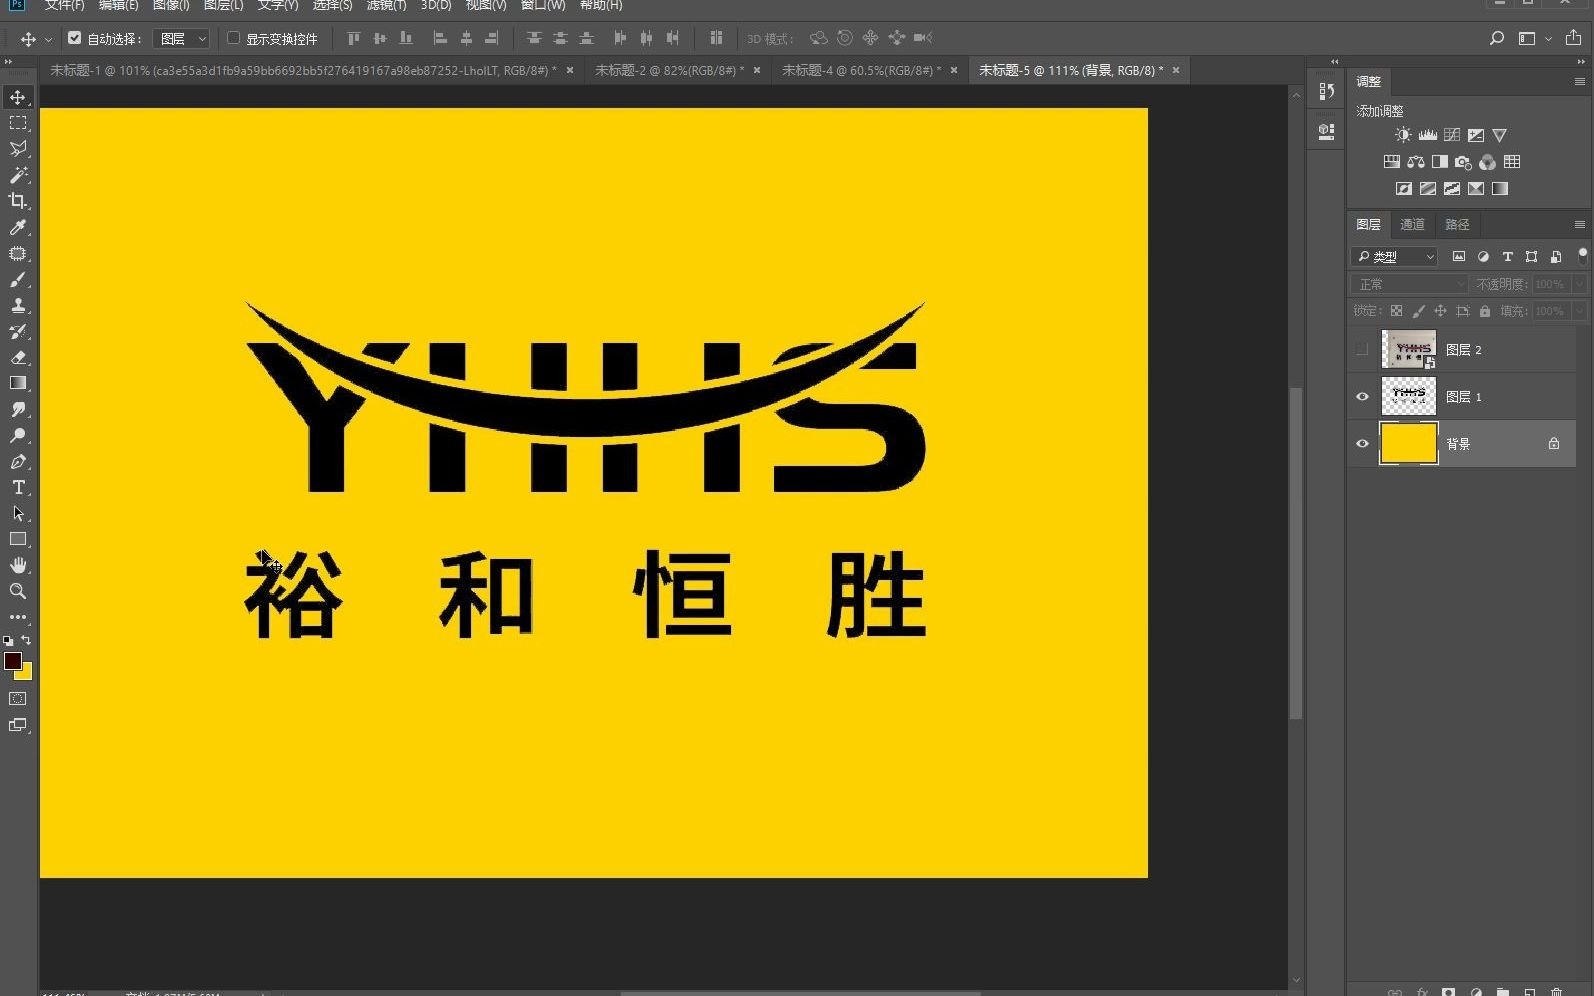Toggle pixel layer filter in Layers panel
Image resolution: width=1594 pixels, height=996 pixels.
coord(1459,257)
